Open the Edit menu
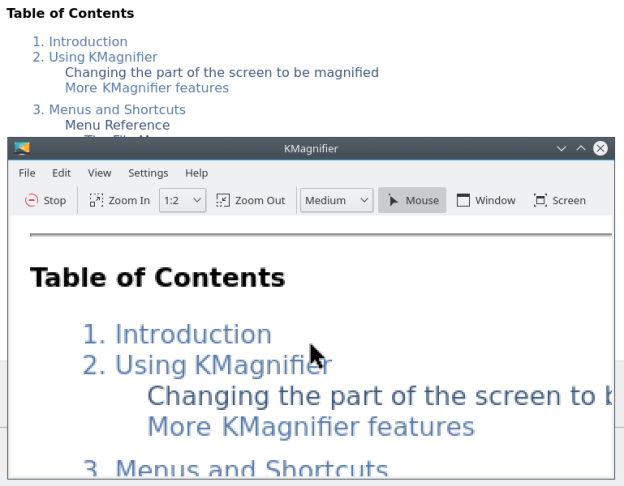The image size is (624, 486). pyautogui.click(x=61, y=173)
